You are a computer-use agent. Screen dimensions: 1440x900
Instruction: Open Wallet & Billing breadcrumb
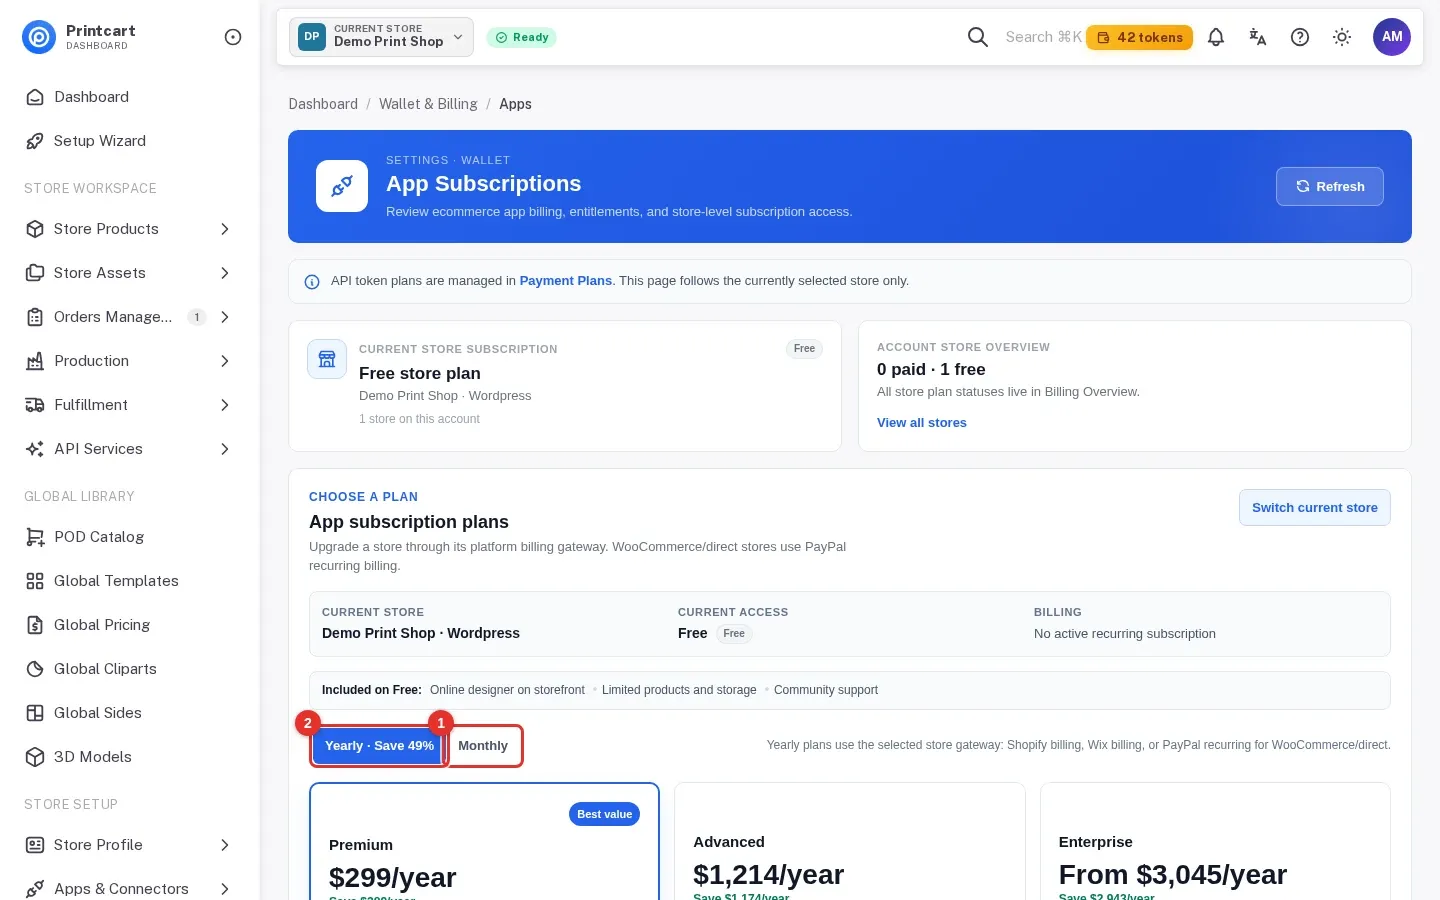428,104
